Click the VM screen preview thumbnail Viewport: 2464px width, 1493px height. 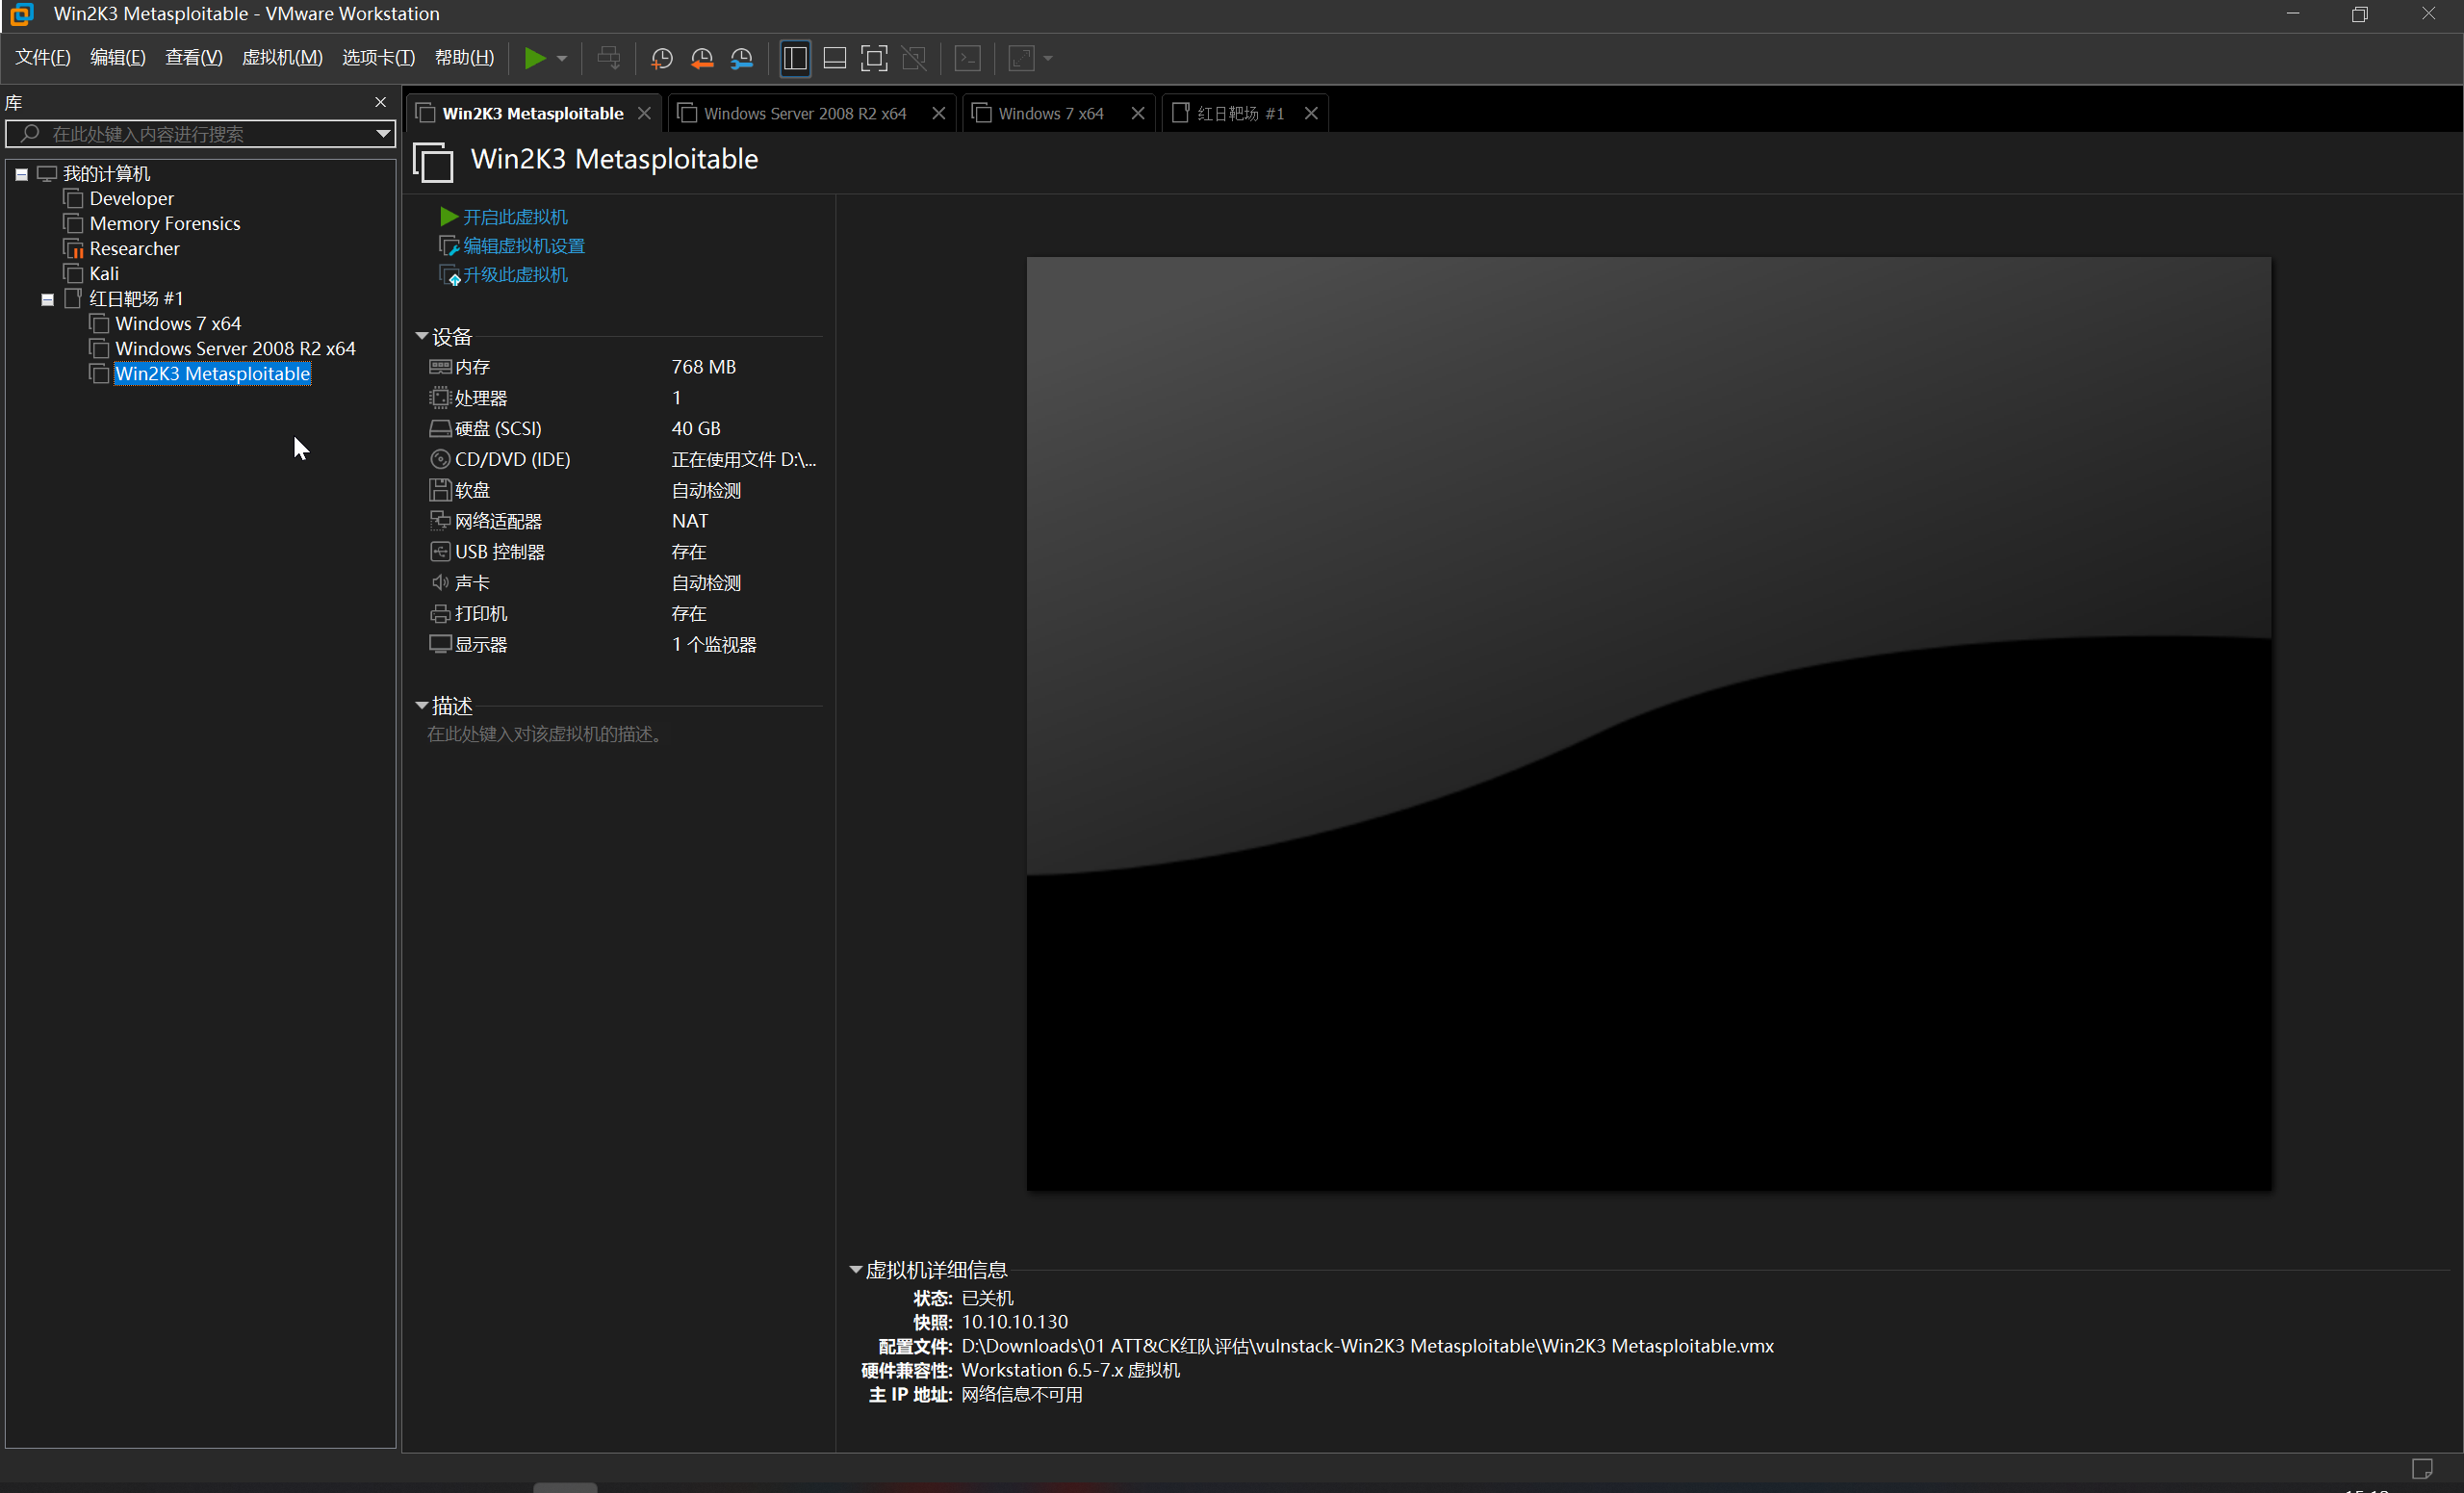[x=1649, y=724]
